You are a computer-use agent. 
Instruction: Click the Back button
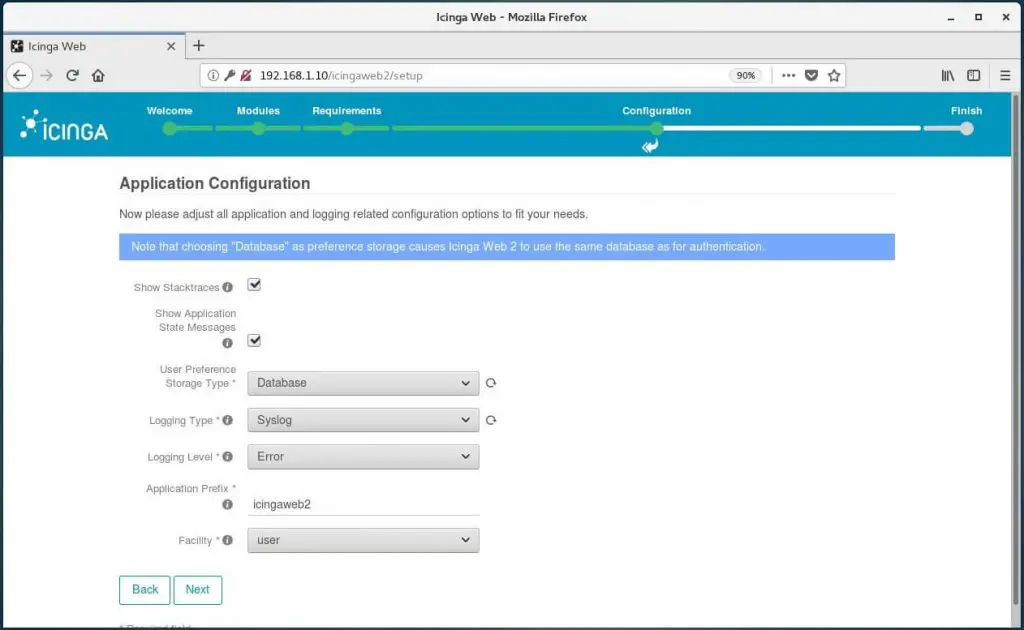tap(145, 590)
